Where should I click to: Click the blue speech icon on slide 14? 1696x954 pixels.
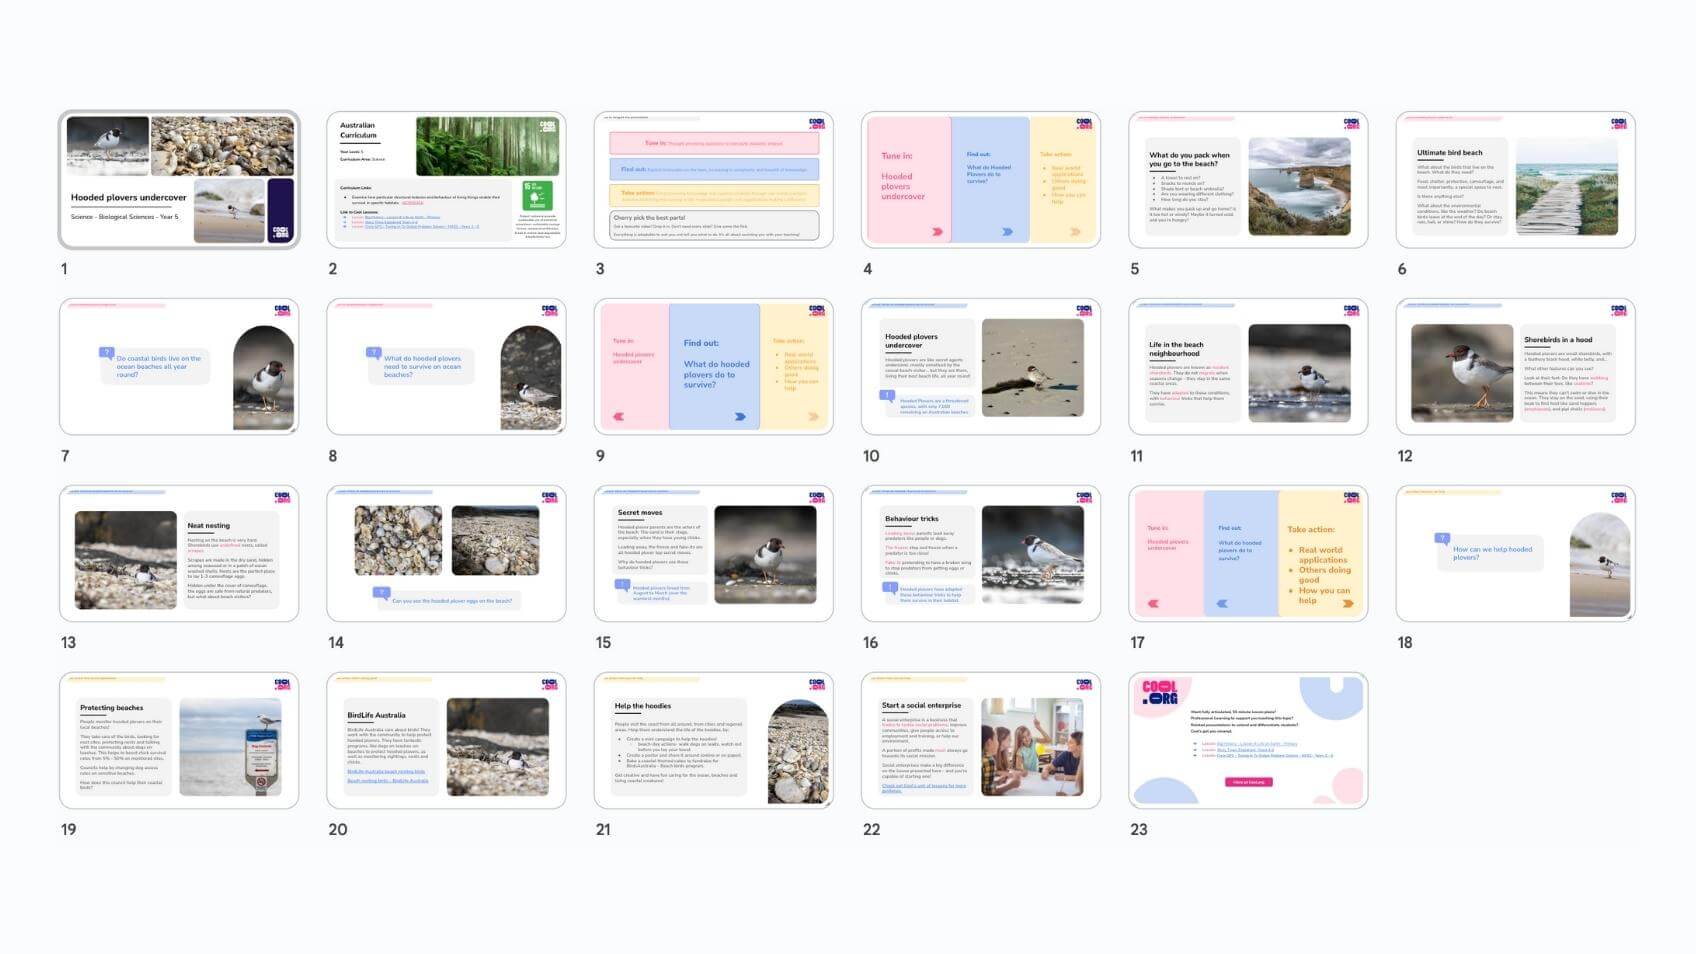tap(381, 593)
